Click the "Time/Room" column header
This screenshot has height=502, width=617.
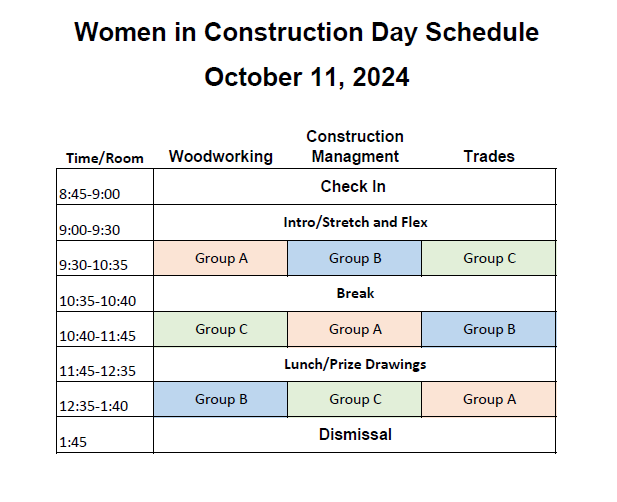point(105,158)
